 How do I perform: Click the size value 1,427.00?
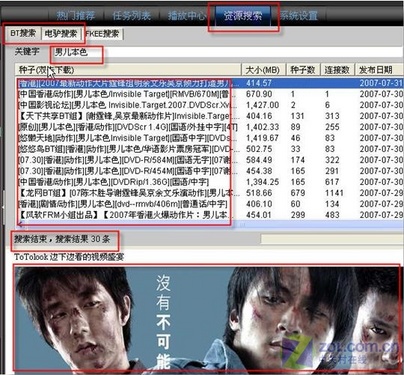pos(262,105)
